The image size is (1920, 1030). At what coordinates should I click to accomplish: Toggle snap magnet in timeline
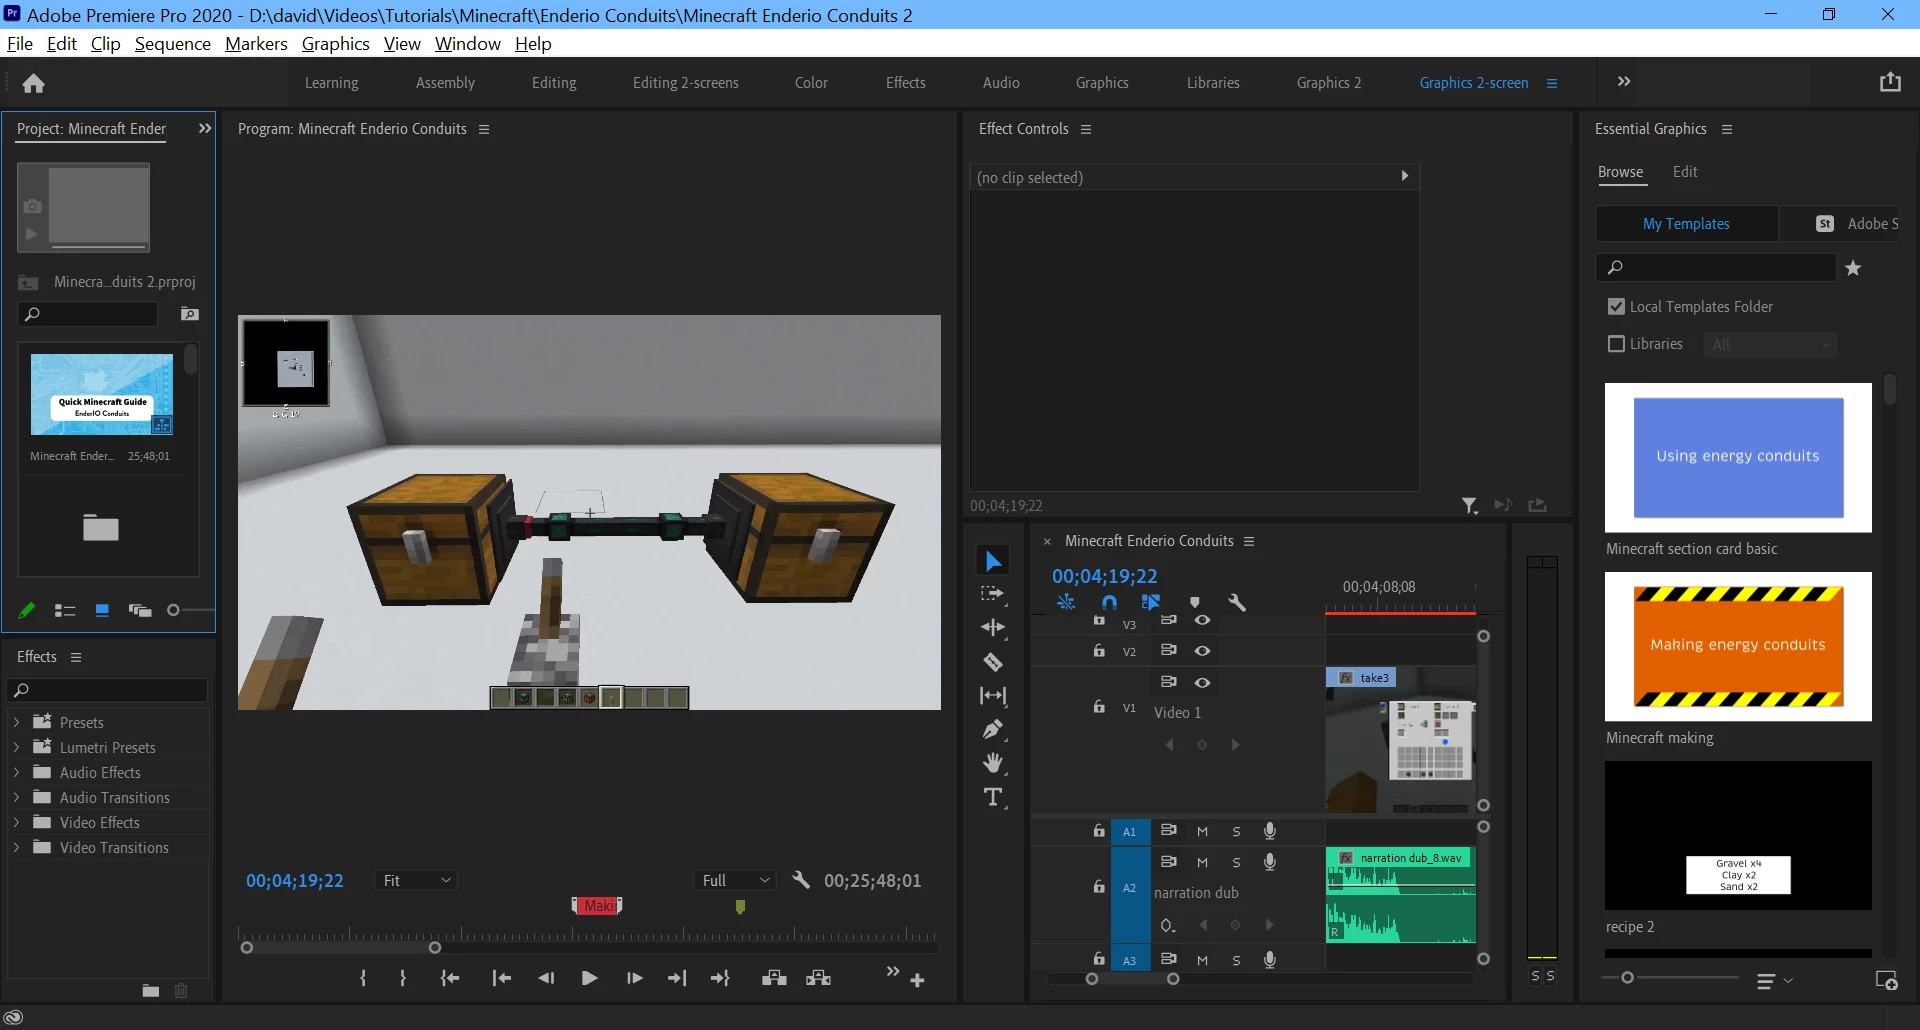point(1109,602)
